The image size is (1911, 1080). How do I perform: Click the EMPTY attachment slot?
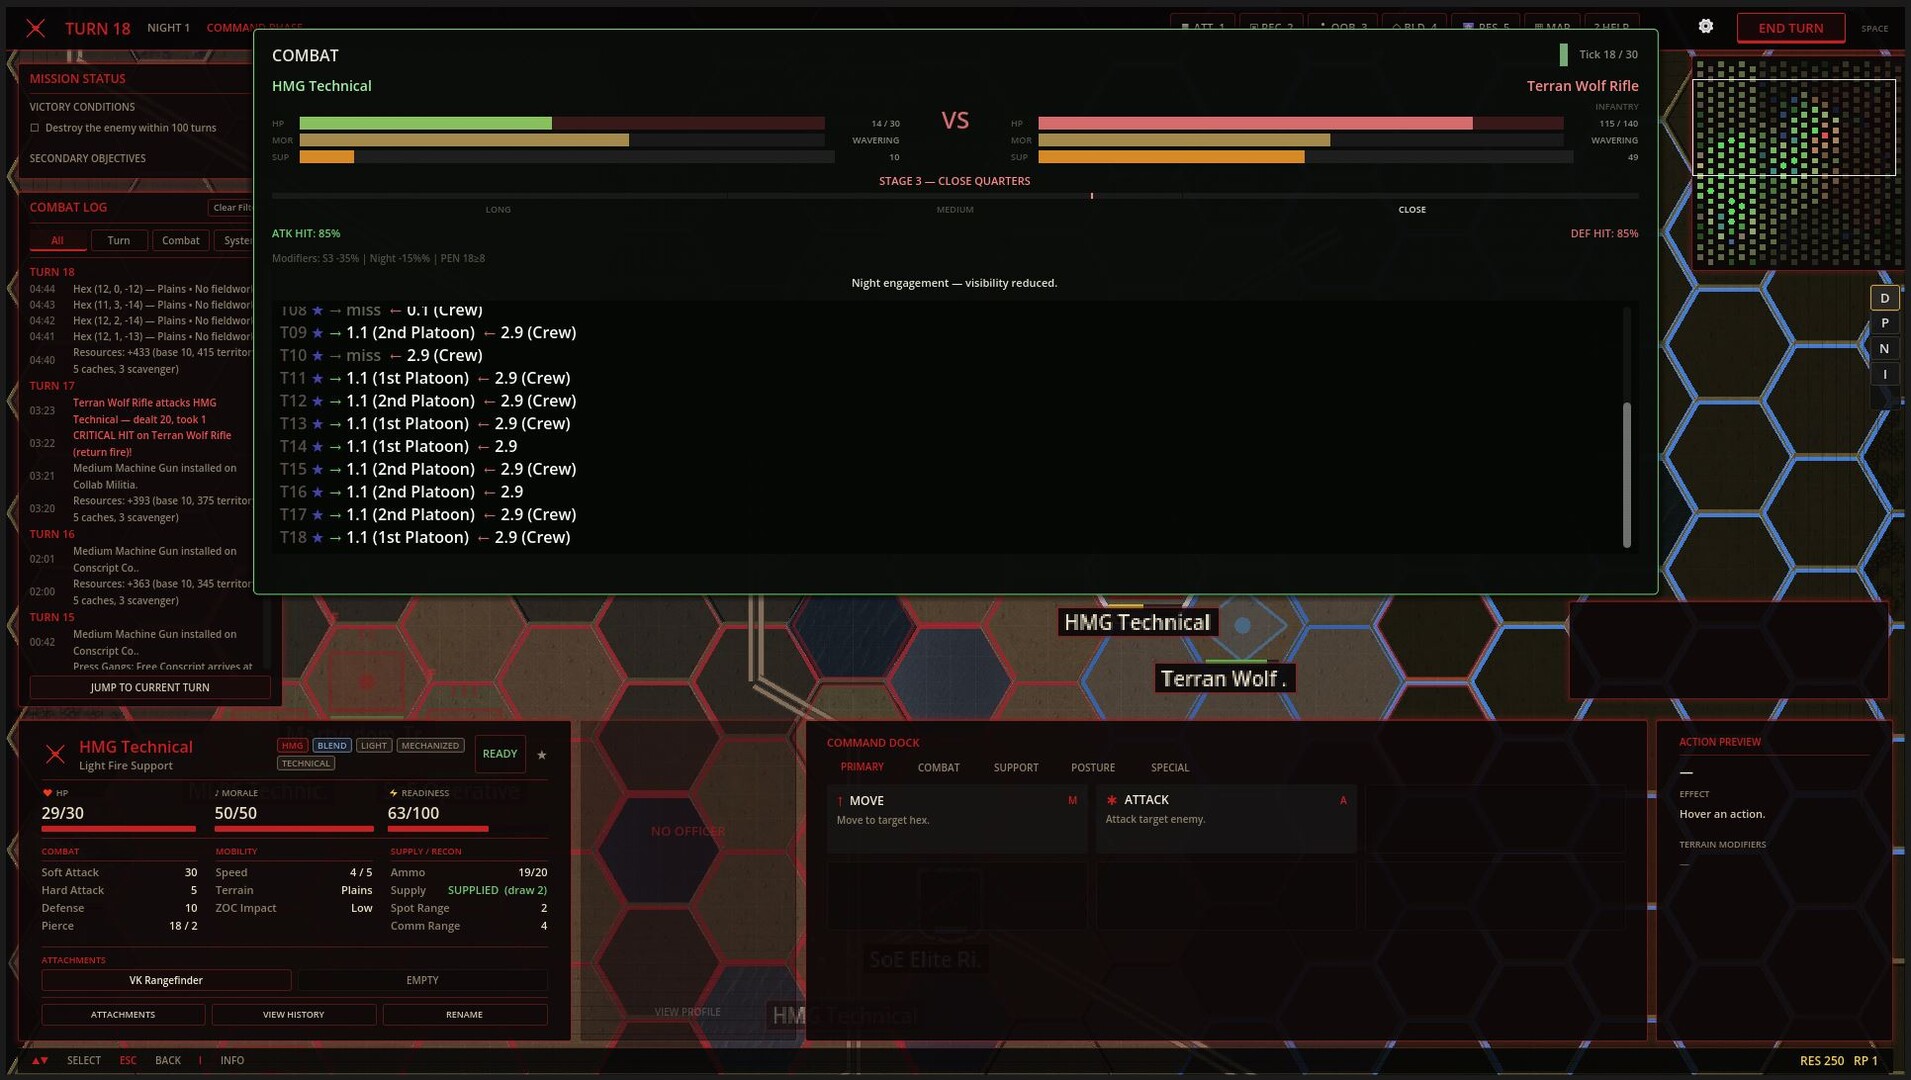click(x=423, y=980)
